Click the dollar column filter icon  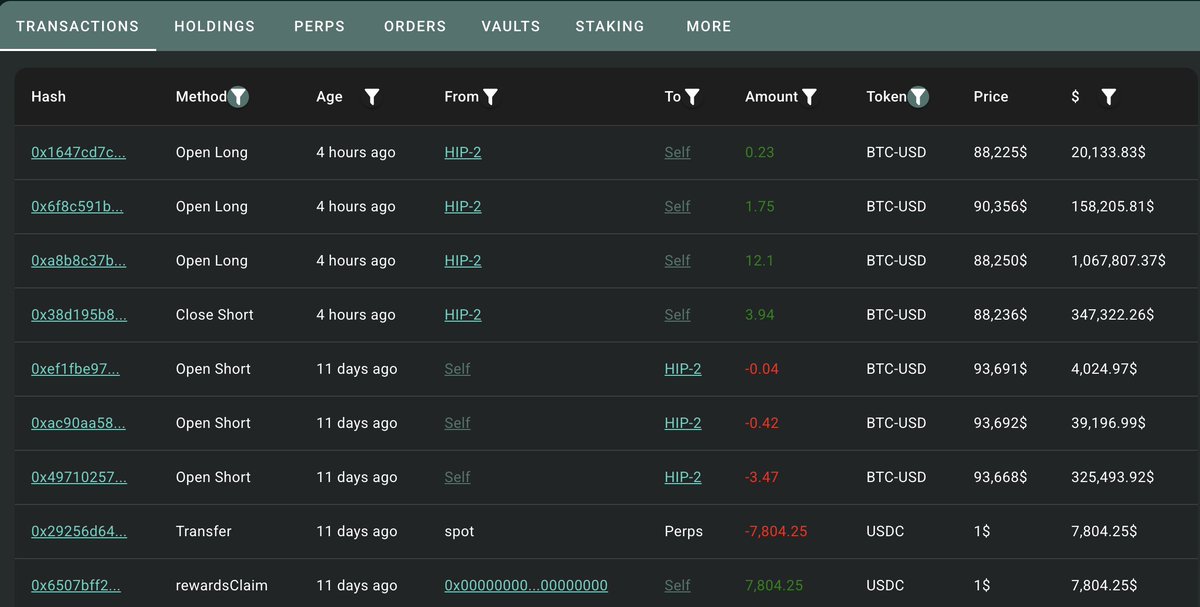coord(1108,97)
